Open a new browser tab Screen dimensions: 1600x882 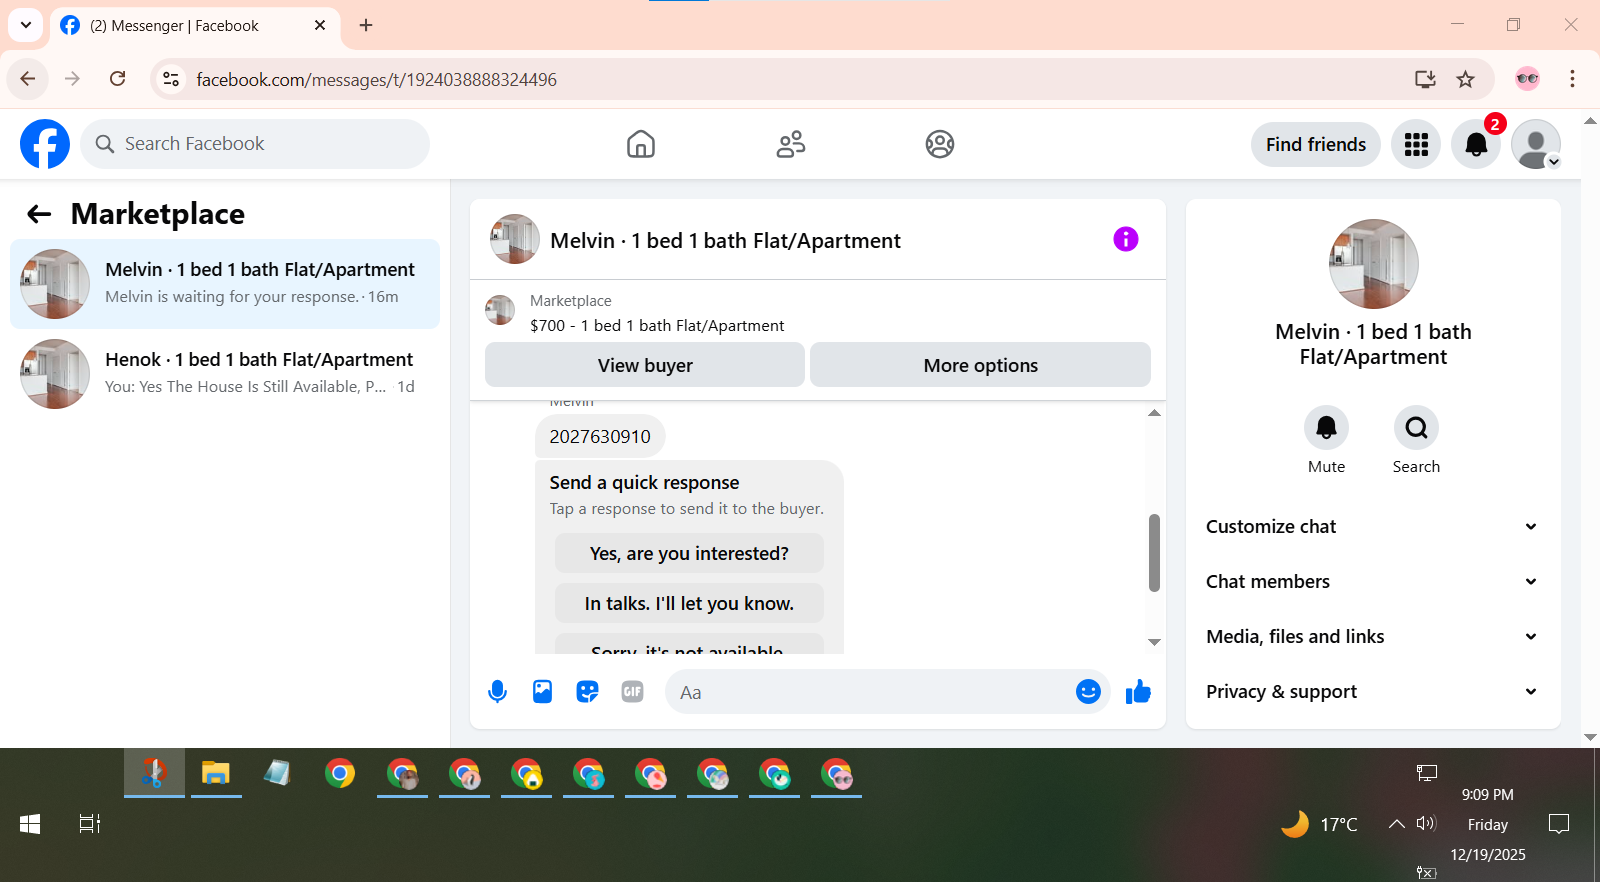[366, 25]
